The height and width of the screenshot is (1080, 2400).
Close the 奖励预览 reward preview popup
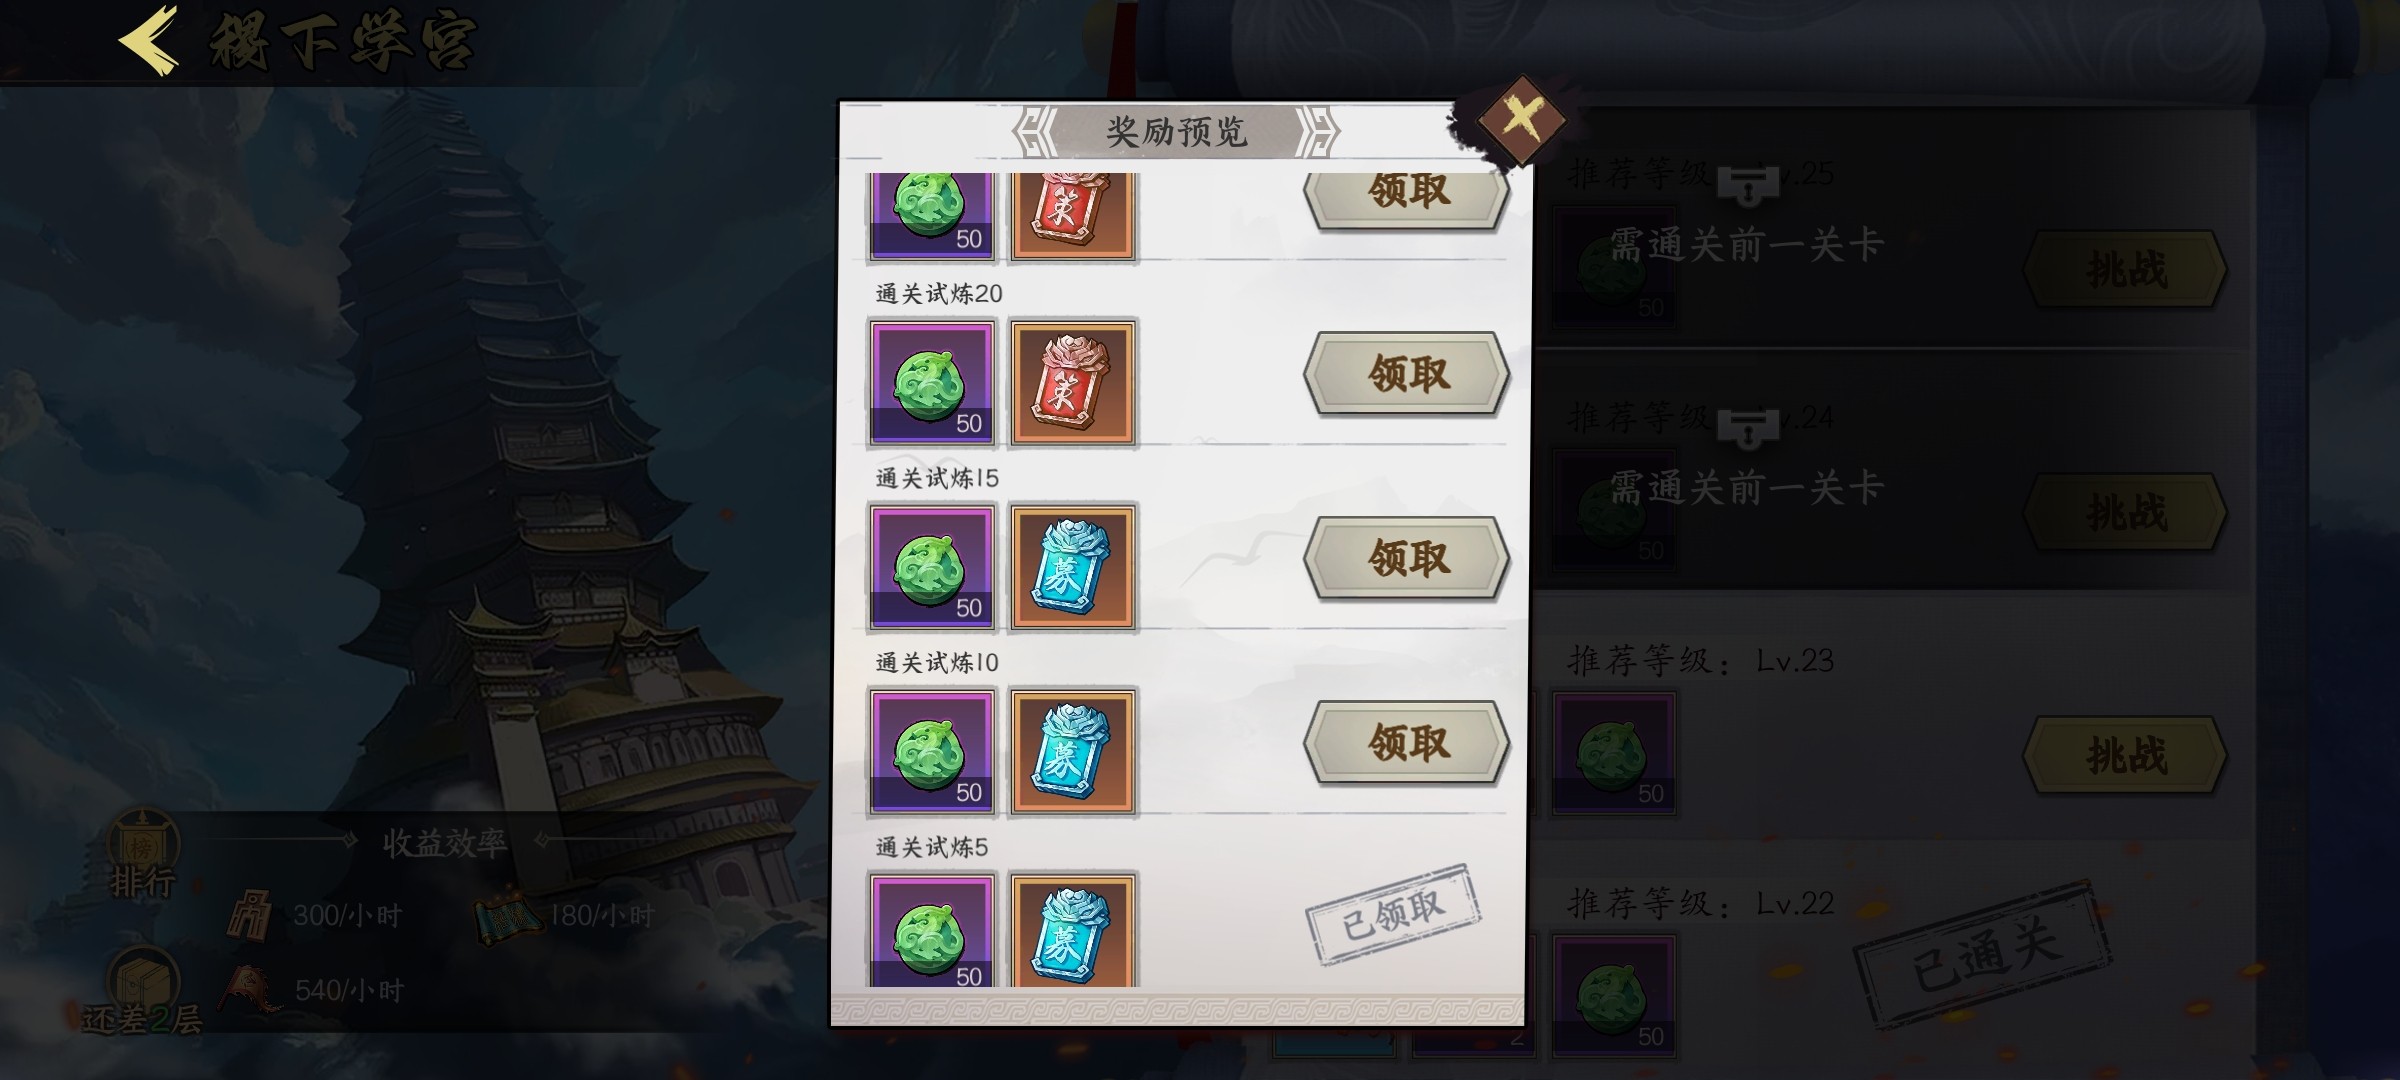point(1520,118)
